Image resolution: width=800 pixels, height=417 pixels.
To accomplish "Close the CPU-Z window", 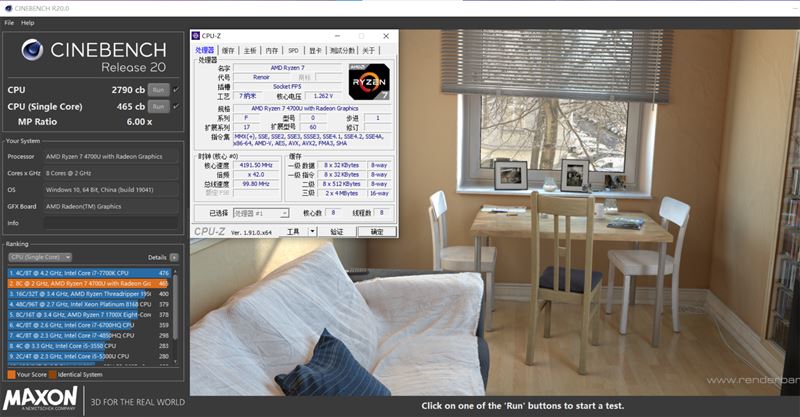I will (x=386, y=36).
